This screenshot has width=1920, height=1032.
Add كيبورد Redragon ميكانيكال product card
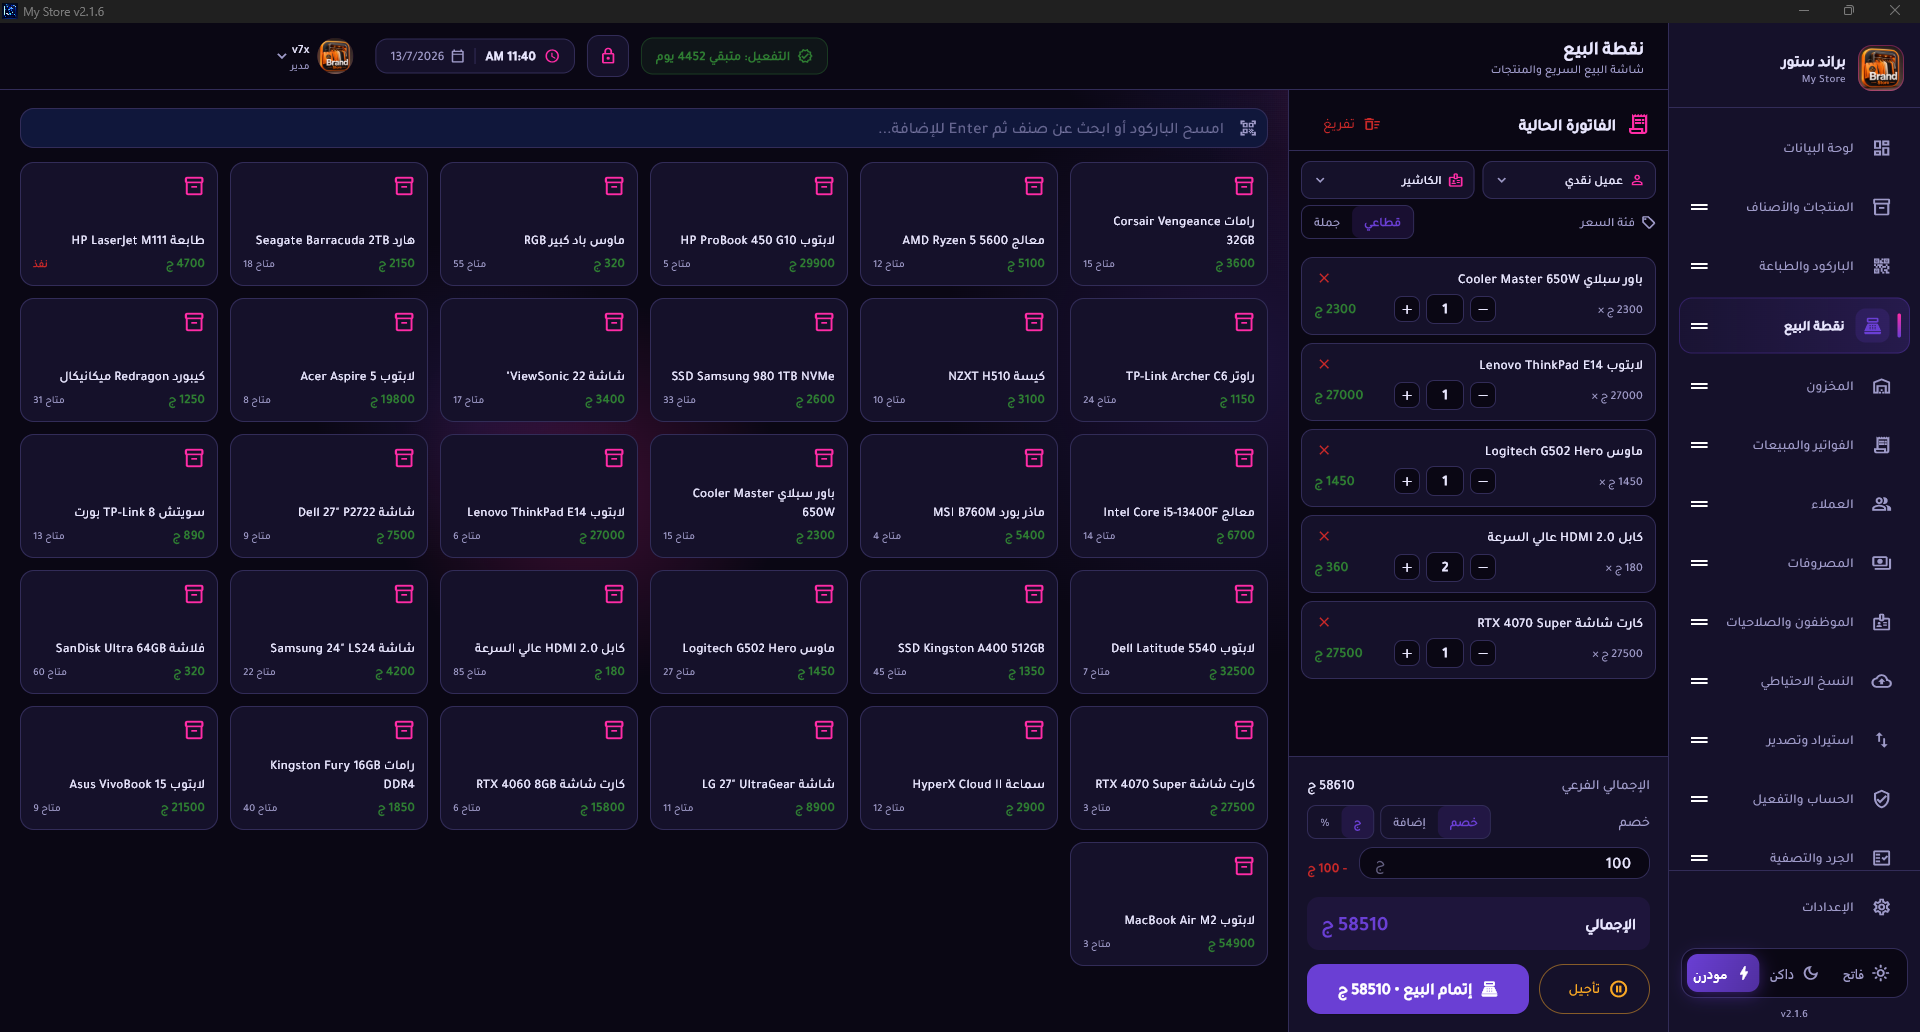coord(119,360)
